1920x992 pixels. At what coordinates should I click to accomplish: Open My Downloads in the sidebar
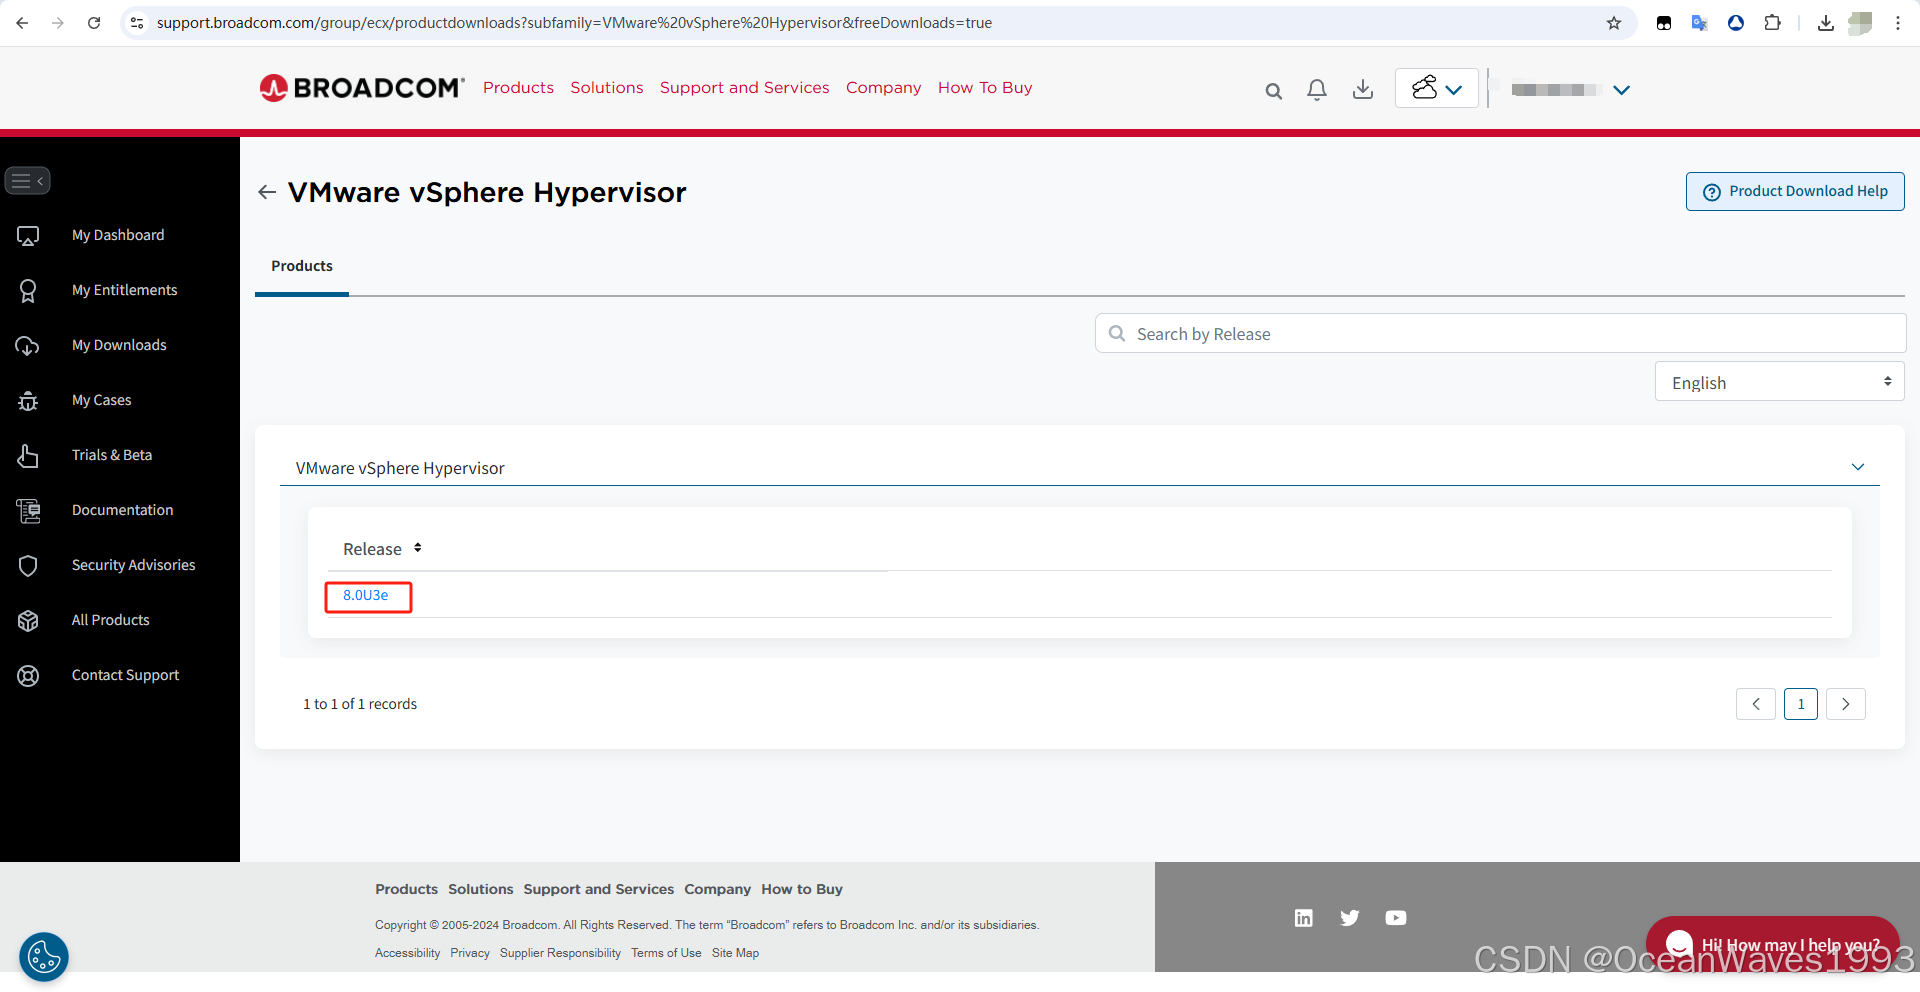coord(119,345)
